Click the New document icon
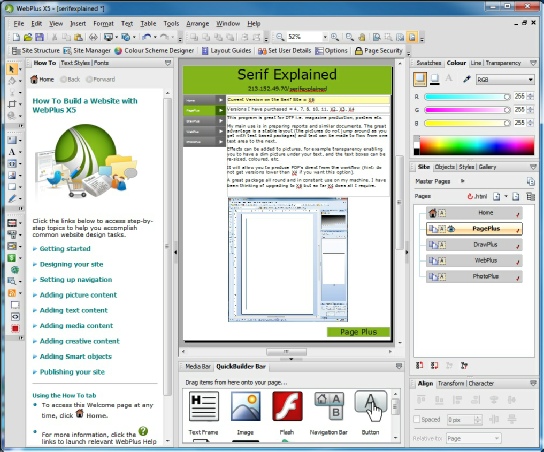The image size is (544, 452). [16, 37]
